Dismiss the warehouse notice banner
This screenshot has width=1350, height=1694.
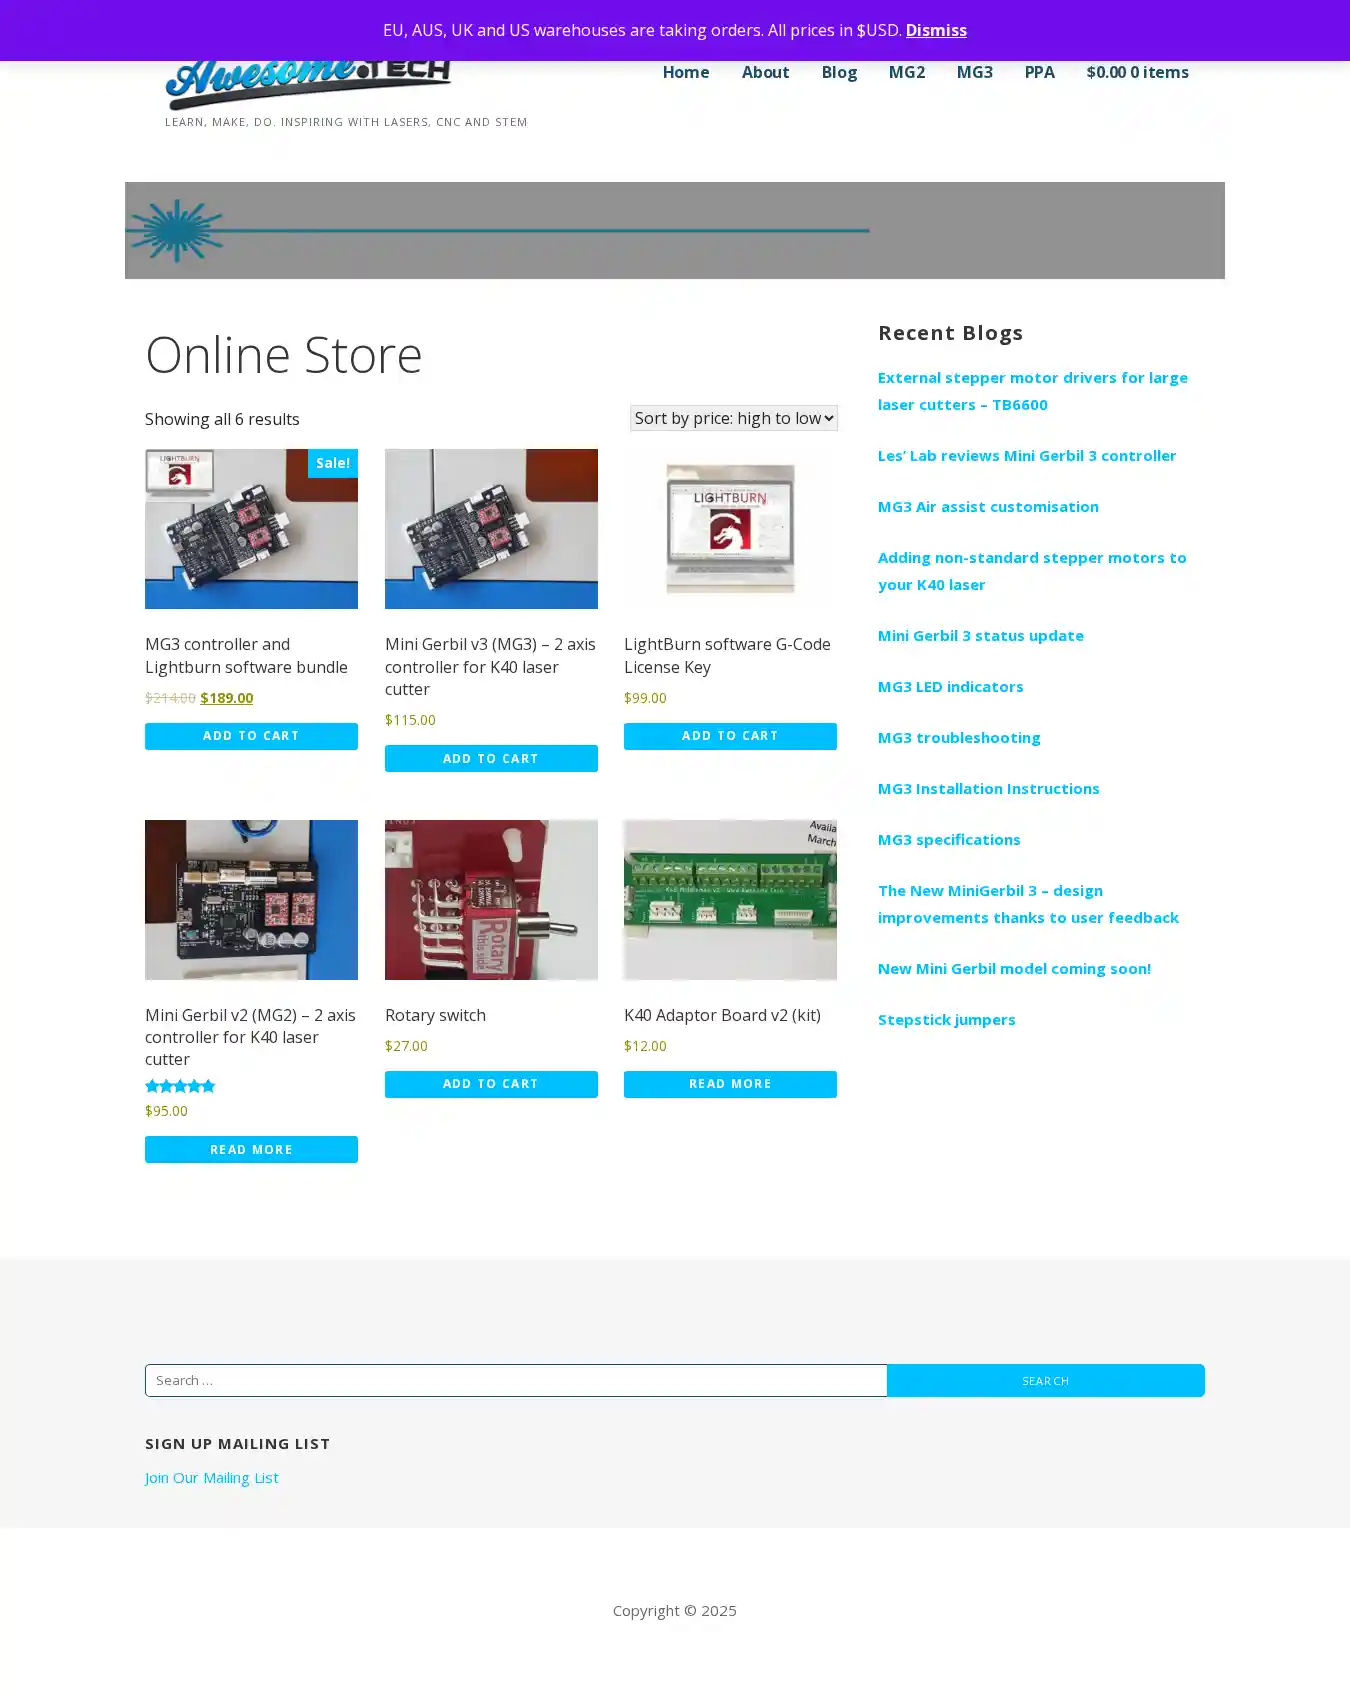pyautogui.click(x=935, y=30)
